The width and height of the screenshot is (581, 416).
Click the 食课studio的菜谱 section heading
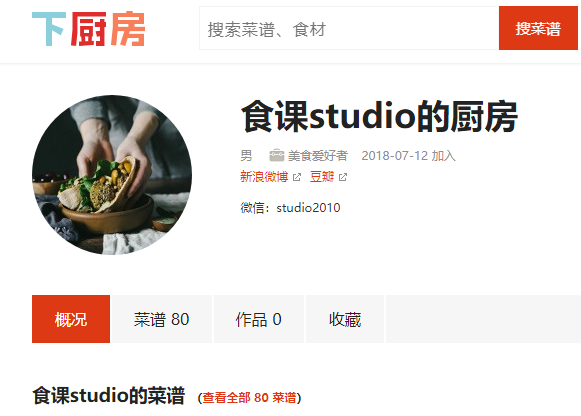pyautogui.click(x=108, y=396)
